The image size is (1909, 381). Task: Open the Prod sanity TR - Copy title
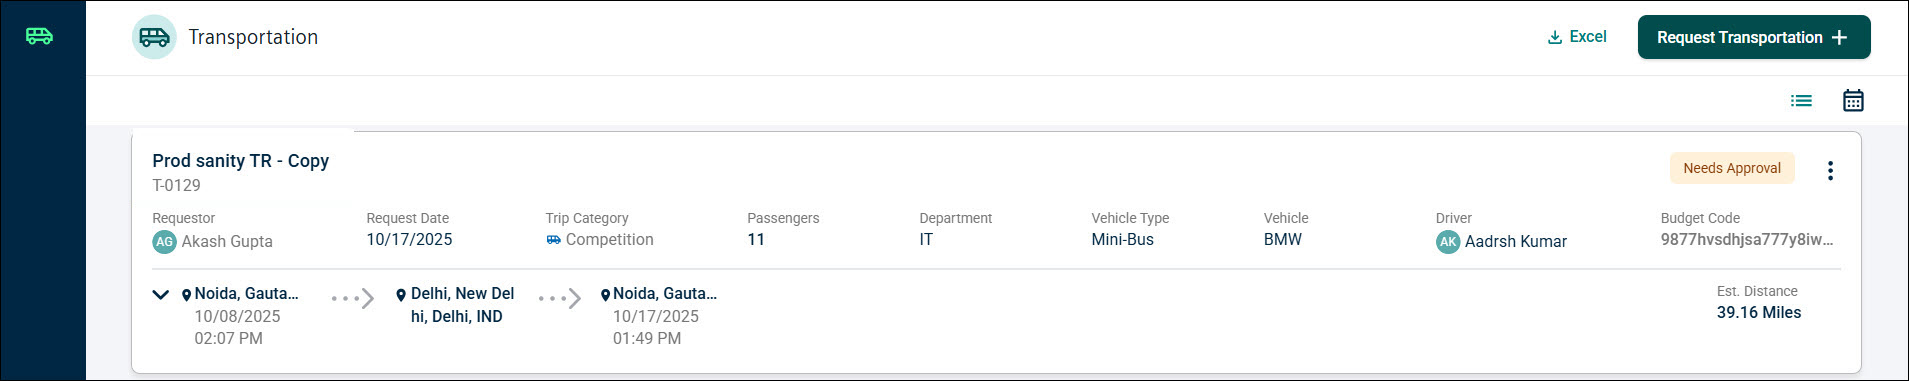click(240, 161)
